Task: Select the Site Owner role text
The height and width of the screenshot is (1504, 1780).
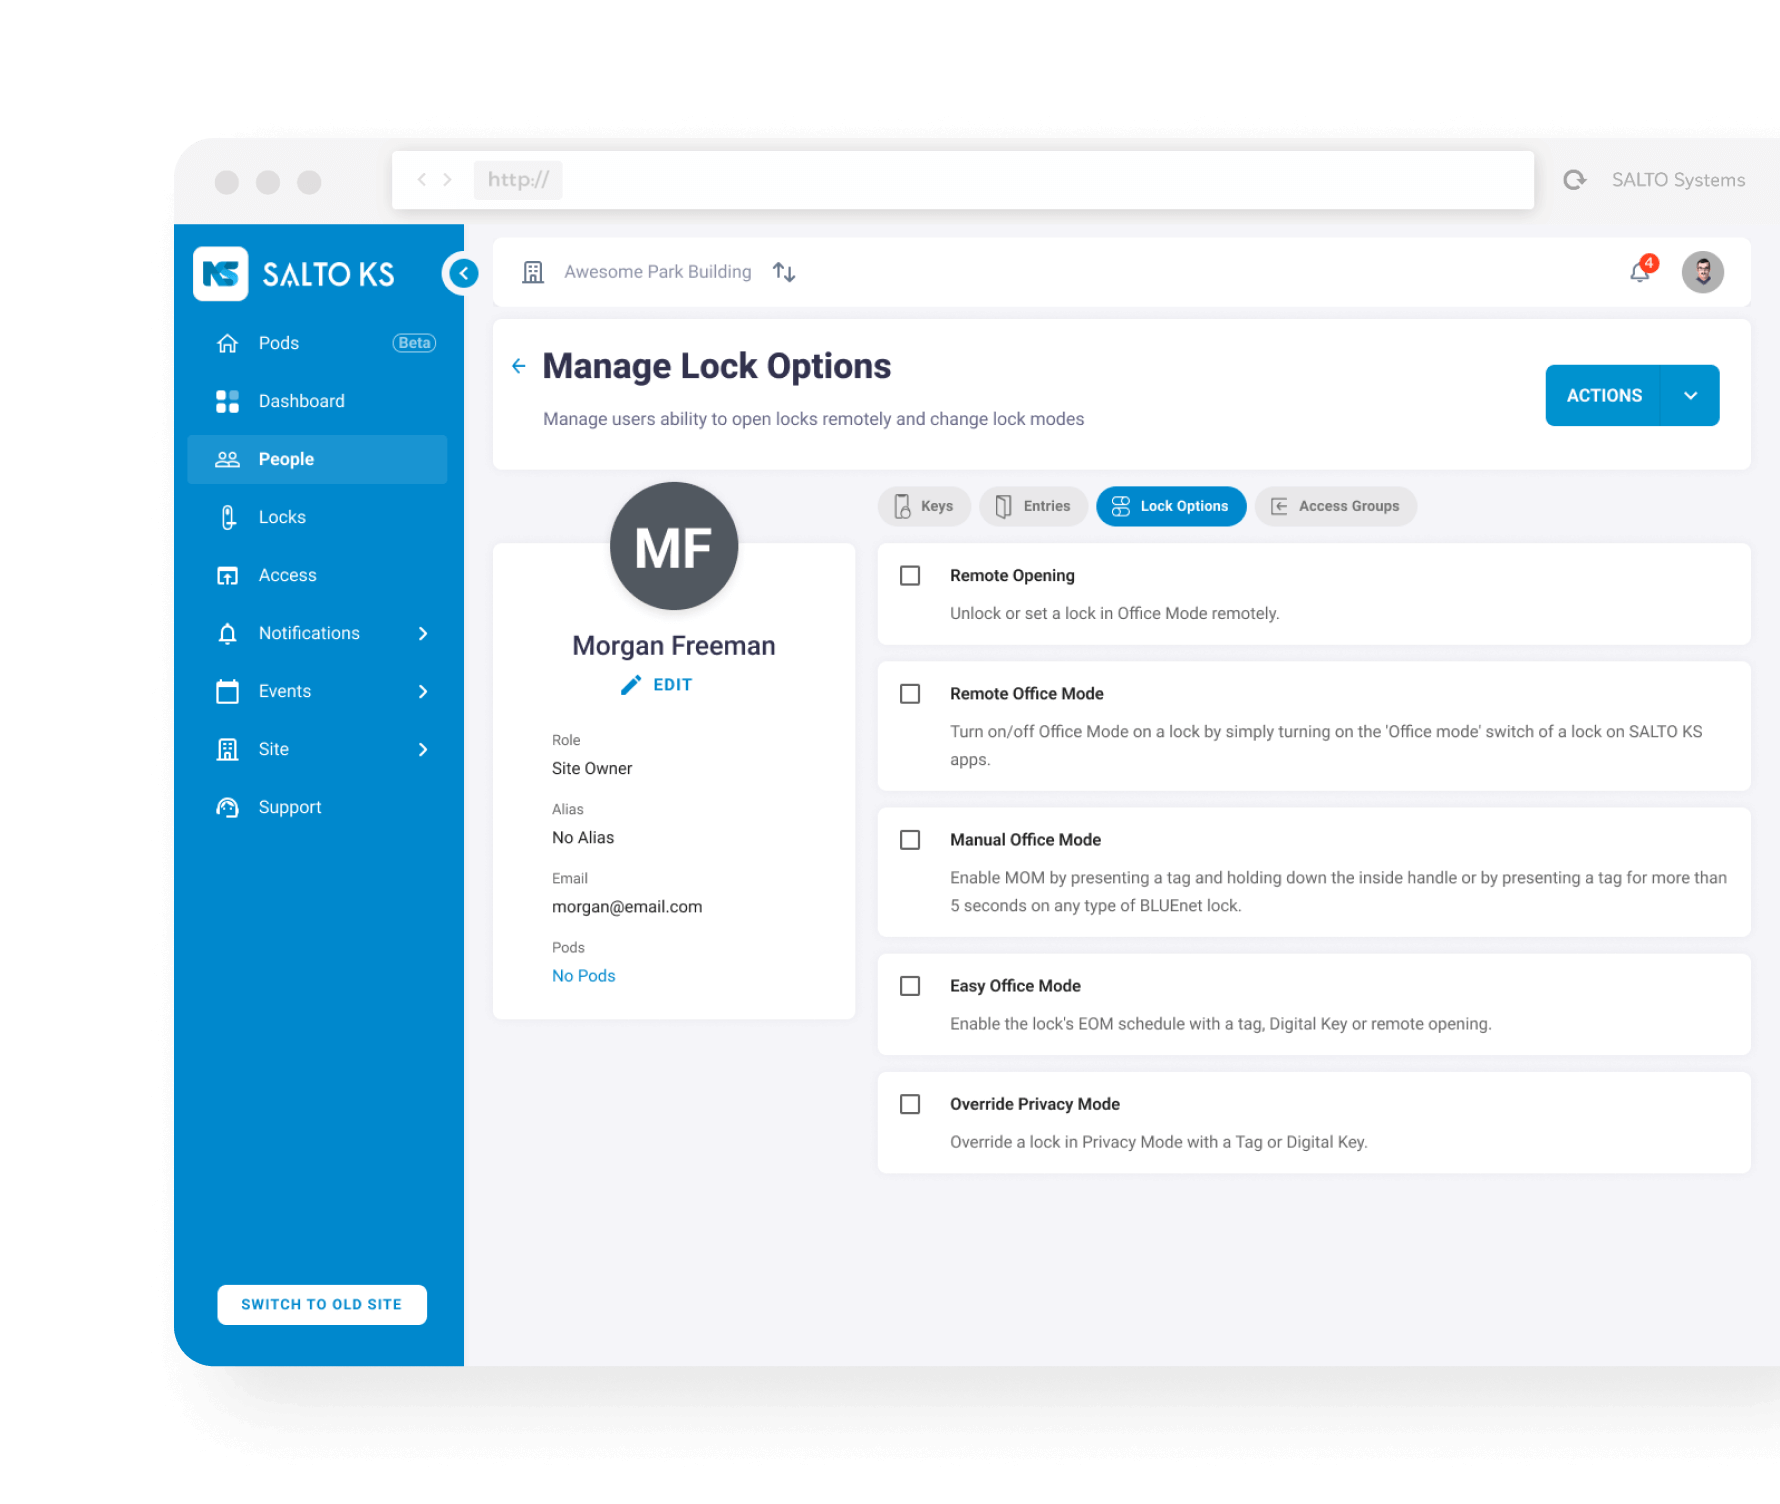Action: [x=592, y=769]
